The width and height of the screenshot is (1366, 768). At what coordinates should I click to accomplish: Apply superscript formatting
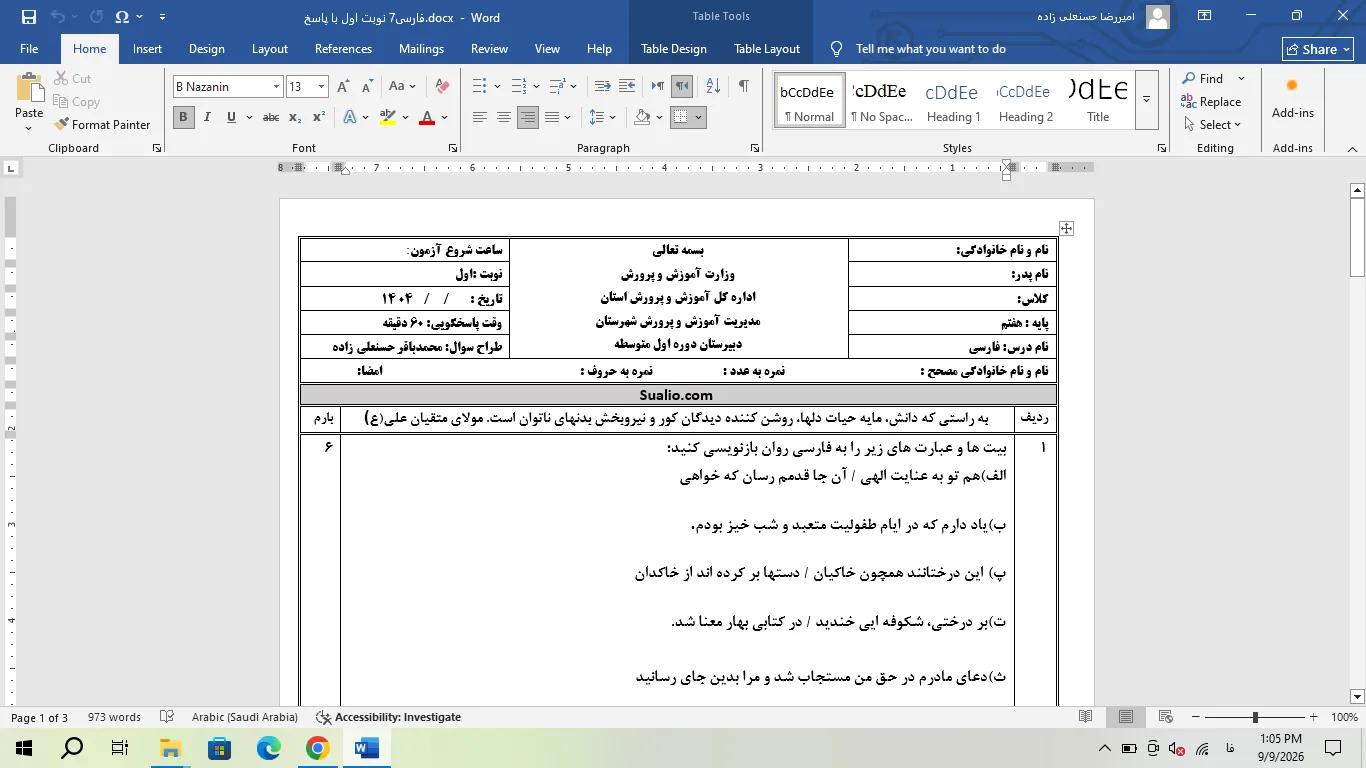tap(319, 117)
